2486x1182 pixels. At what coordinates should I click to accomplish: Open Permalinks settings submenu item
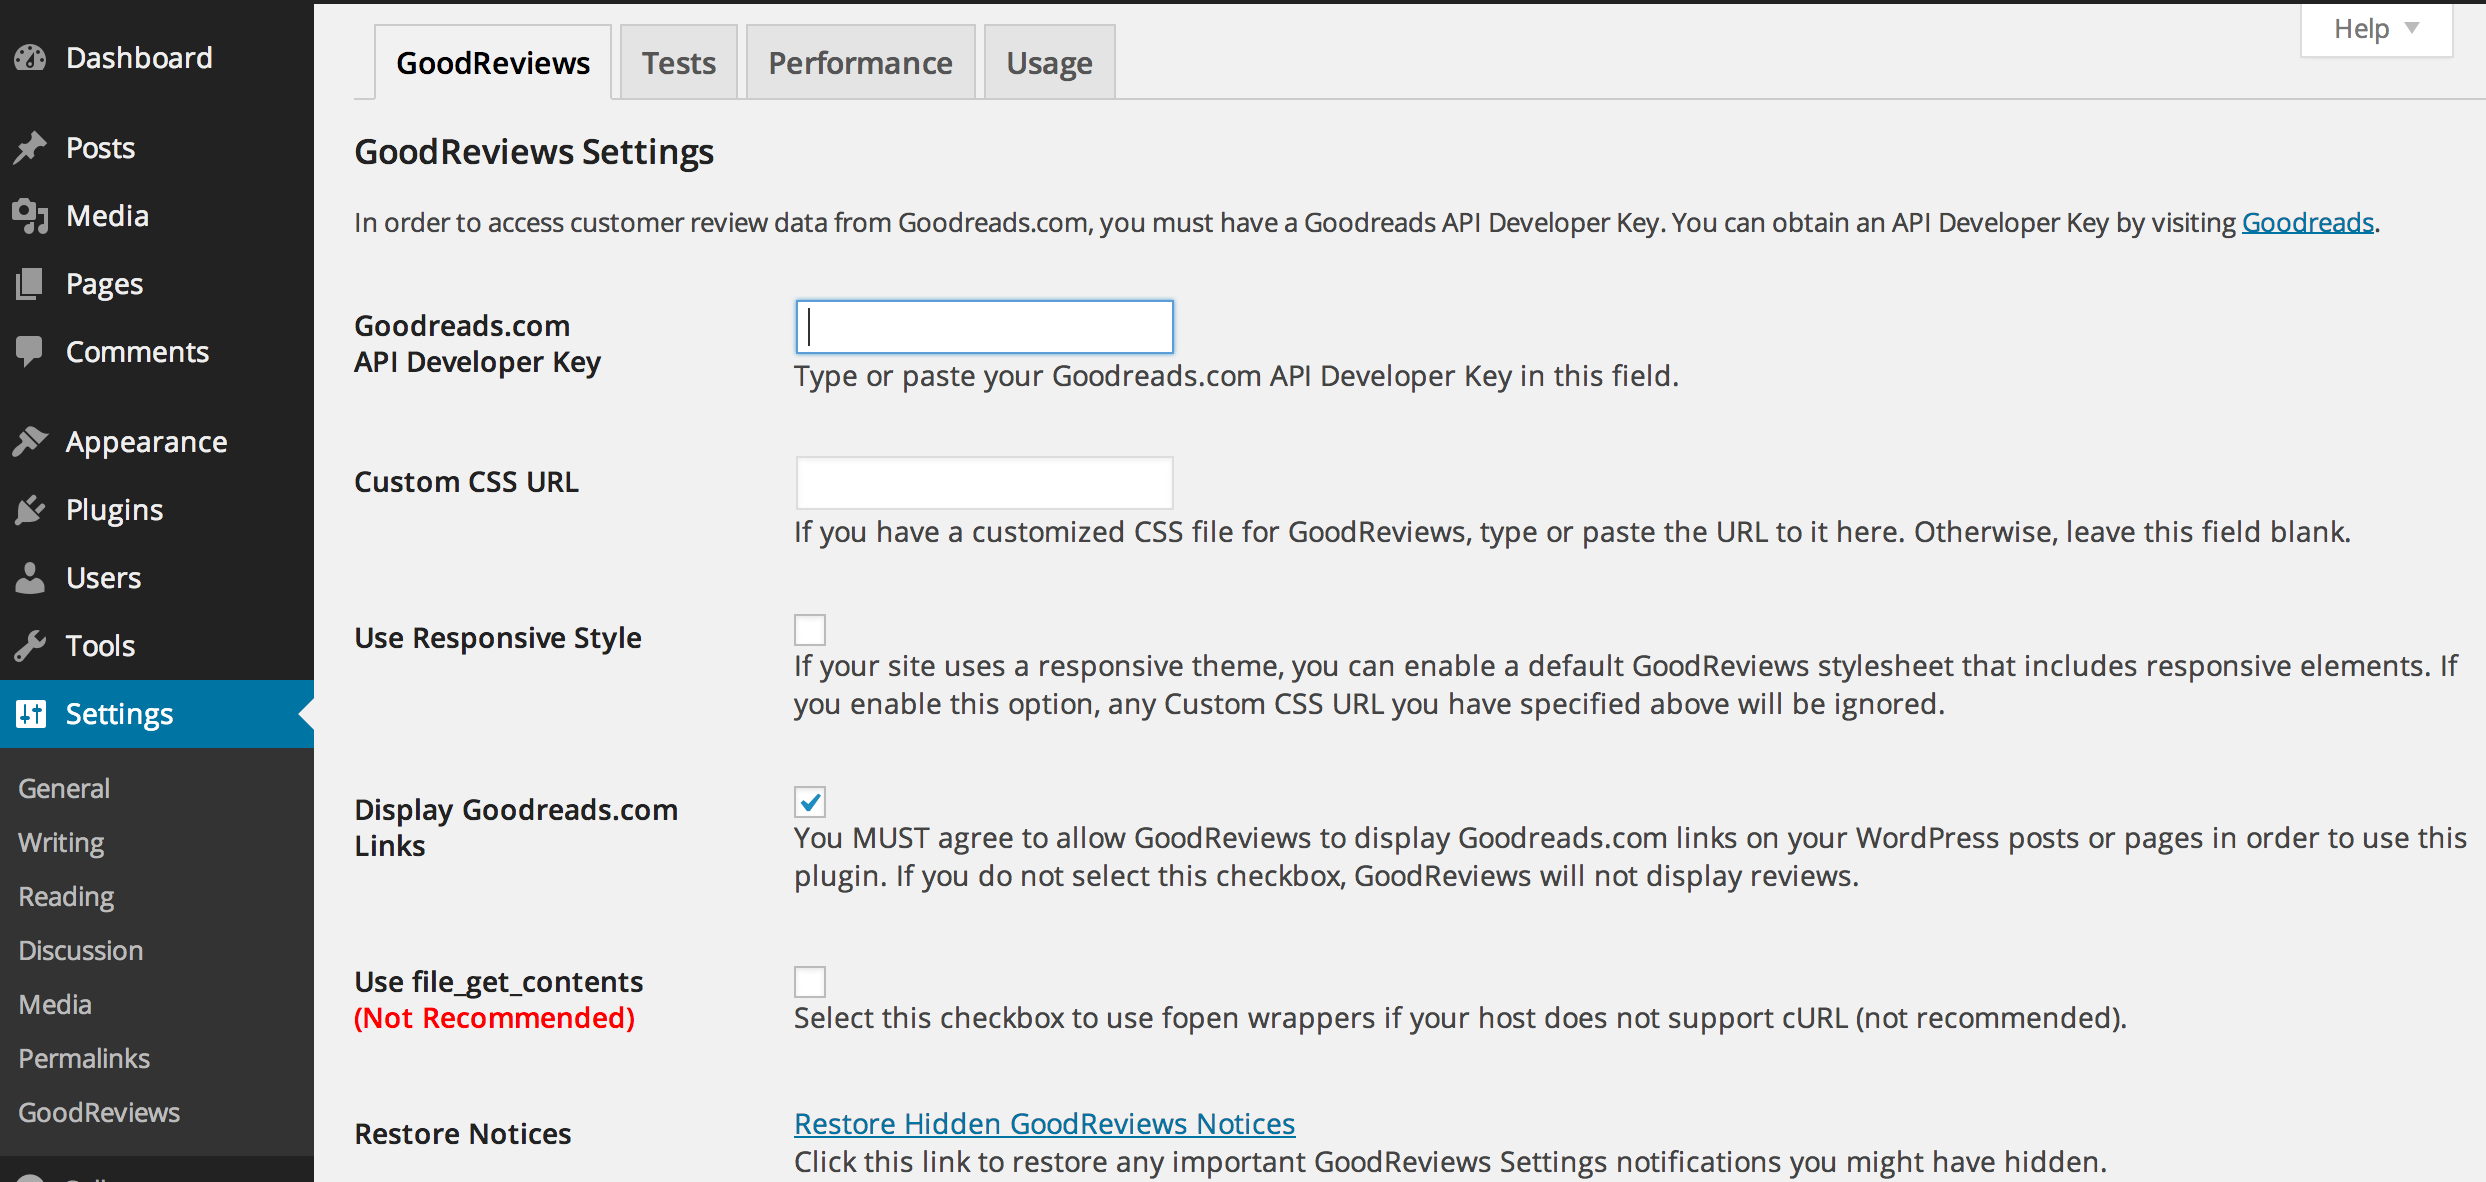[x=84, y=1058]
